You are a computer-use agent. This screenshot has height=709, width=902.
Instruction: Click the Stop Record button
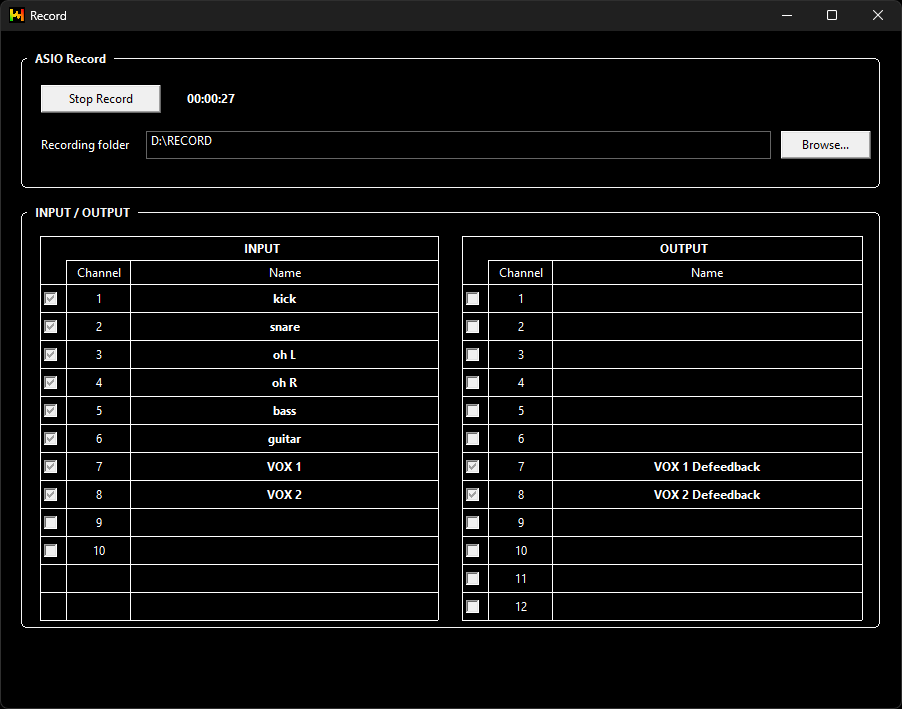(x=101, y=98)
